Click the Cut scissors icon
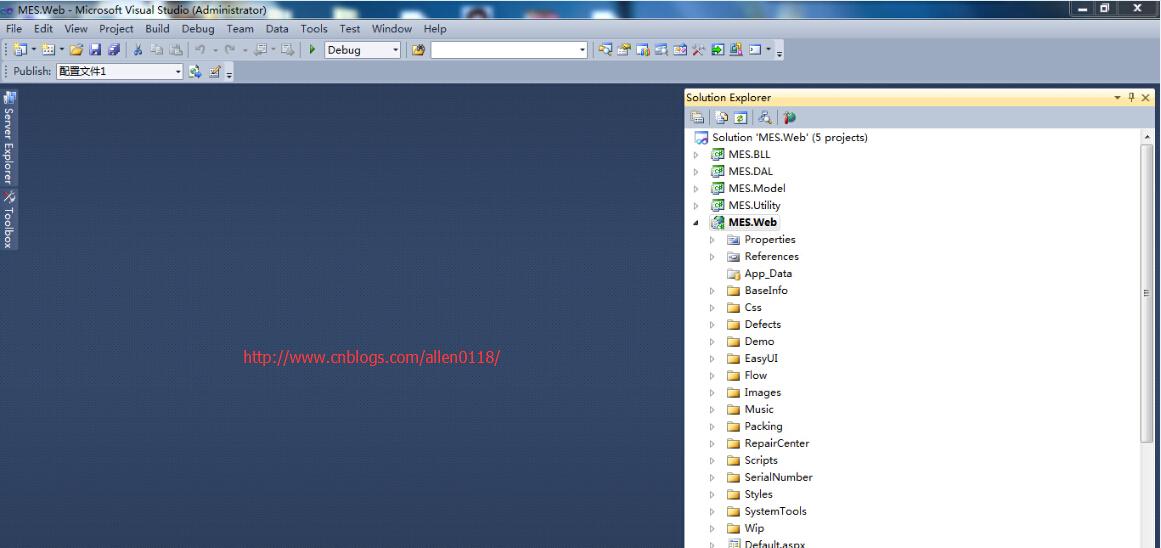The image size is (1161, 548). pyautogui.click(x=137, y=50)
